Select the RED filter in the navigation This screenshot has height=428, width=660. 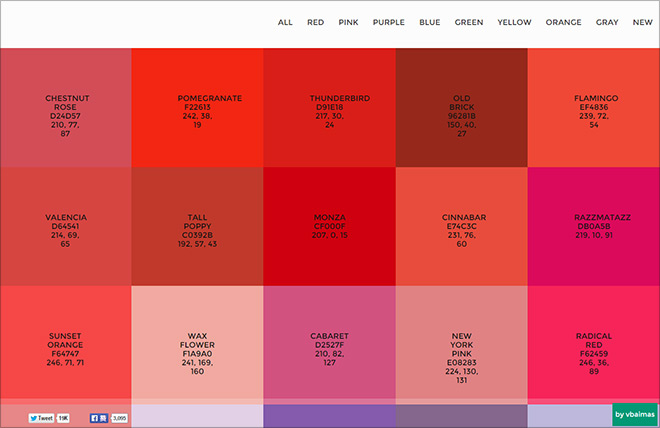point(315,22)
